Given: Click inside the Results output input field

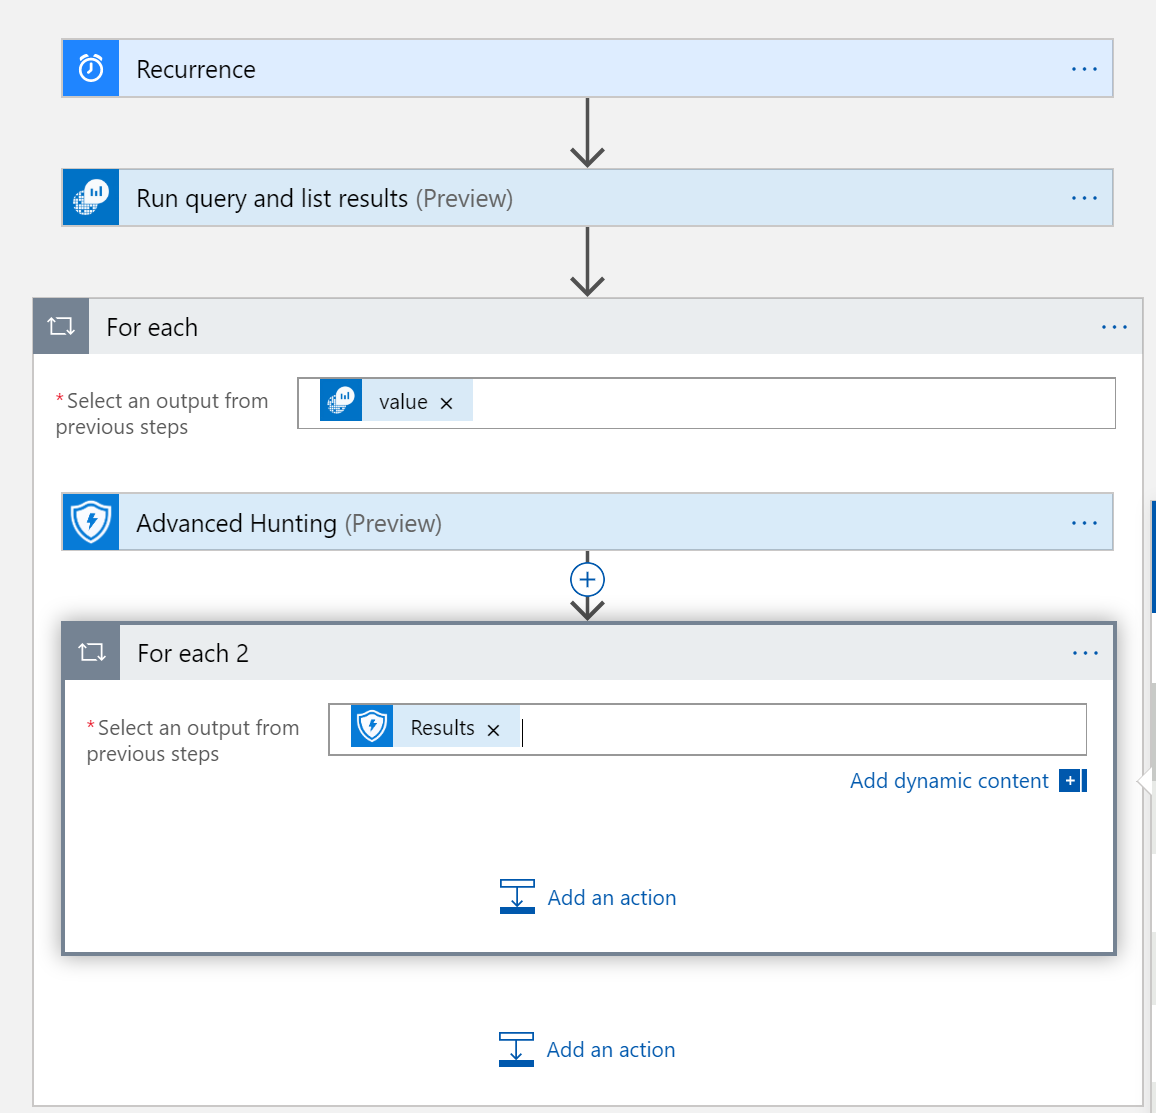Looking at the screenshot, I should coord(700,728).
